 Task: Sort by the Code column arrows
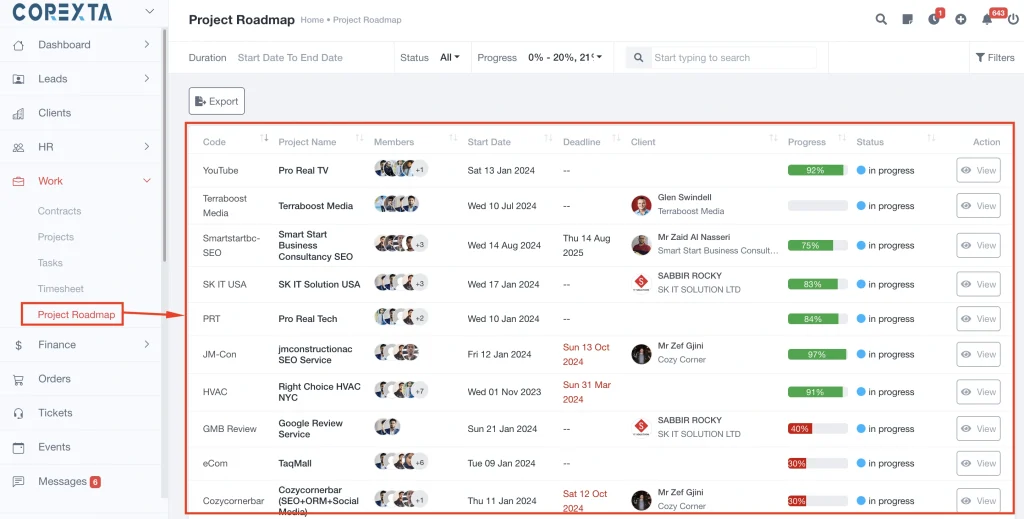coord(264,138)
